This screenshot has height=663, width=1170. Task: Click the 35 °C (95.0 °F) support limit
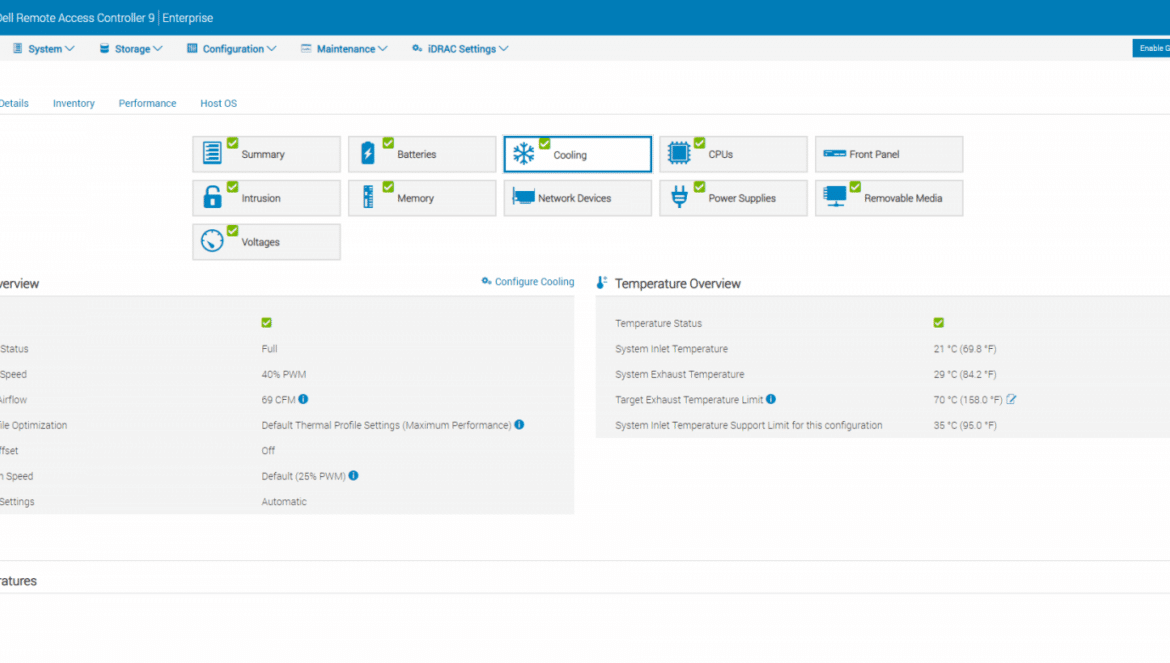click(965, 425)
